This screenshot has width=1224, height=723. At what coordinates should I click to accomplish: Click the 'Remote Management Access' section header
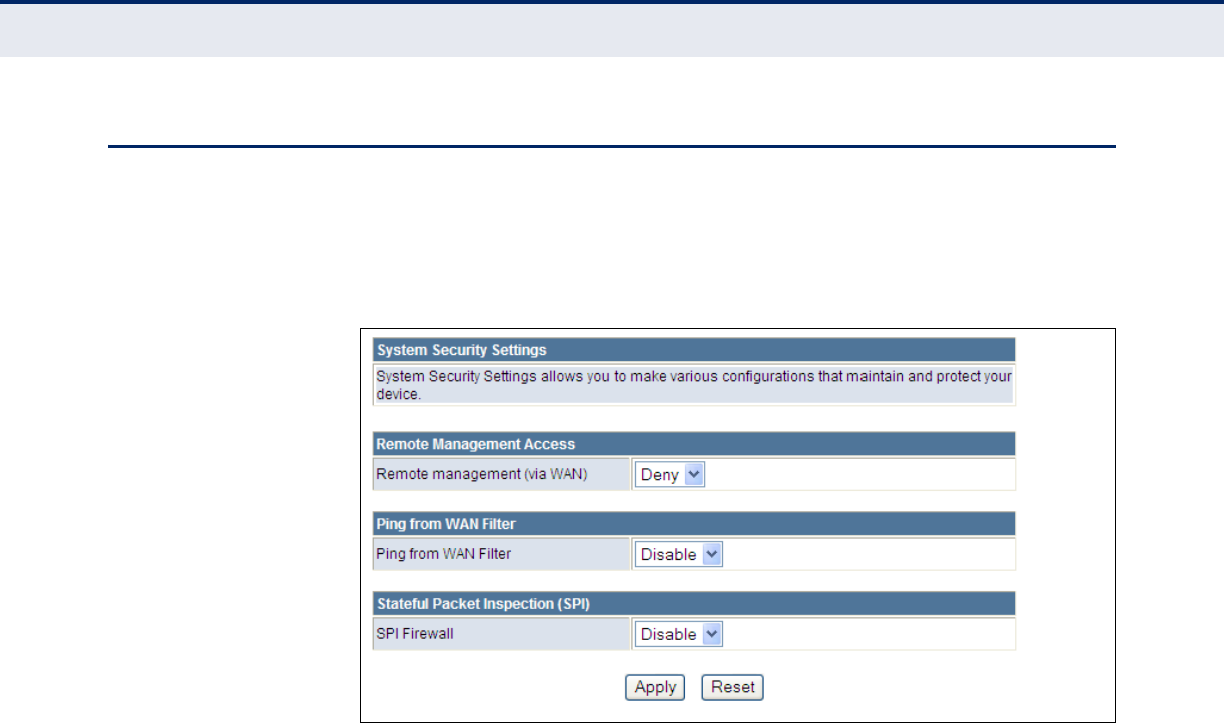click(x=694, y=444)
